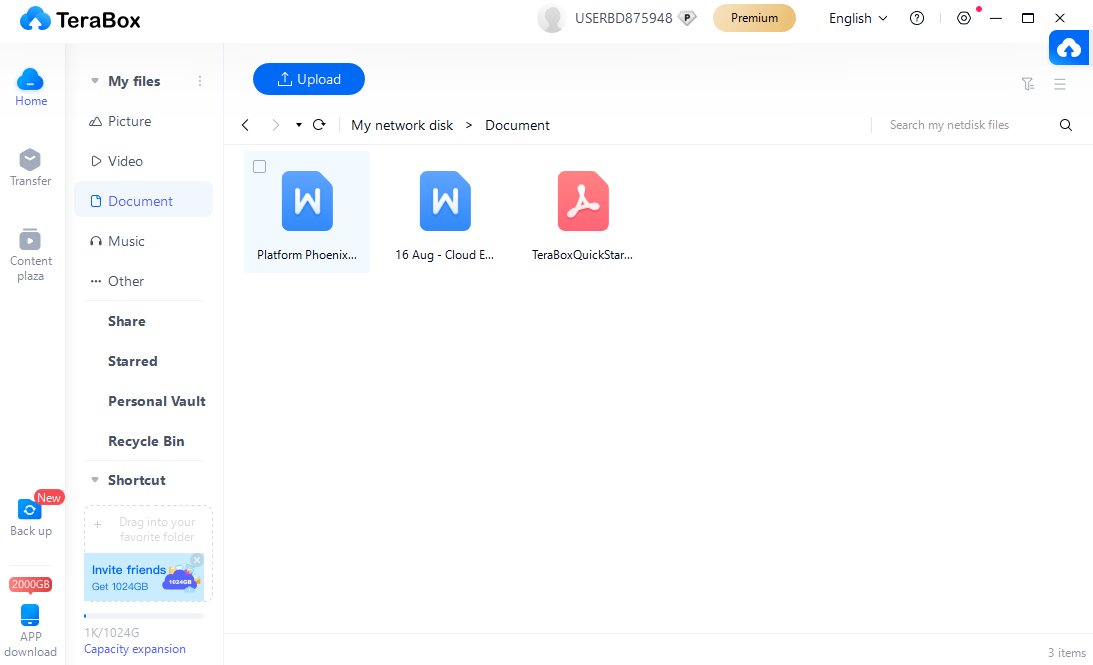Click Document in the breadcrumb path
Screen dimensions: 1093x665
coord(517,125)
